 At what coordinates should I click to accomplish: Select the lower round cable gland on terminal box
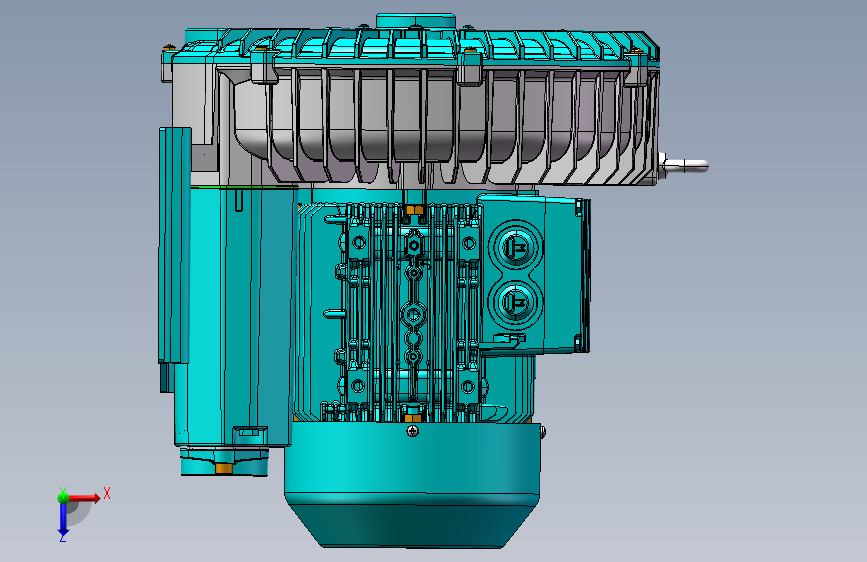pos(514,302)
